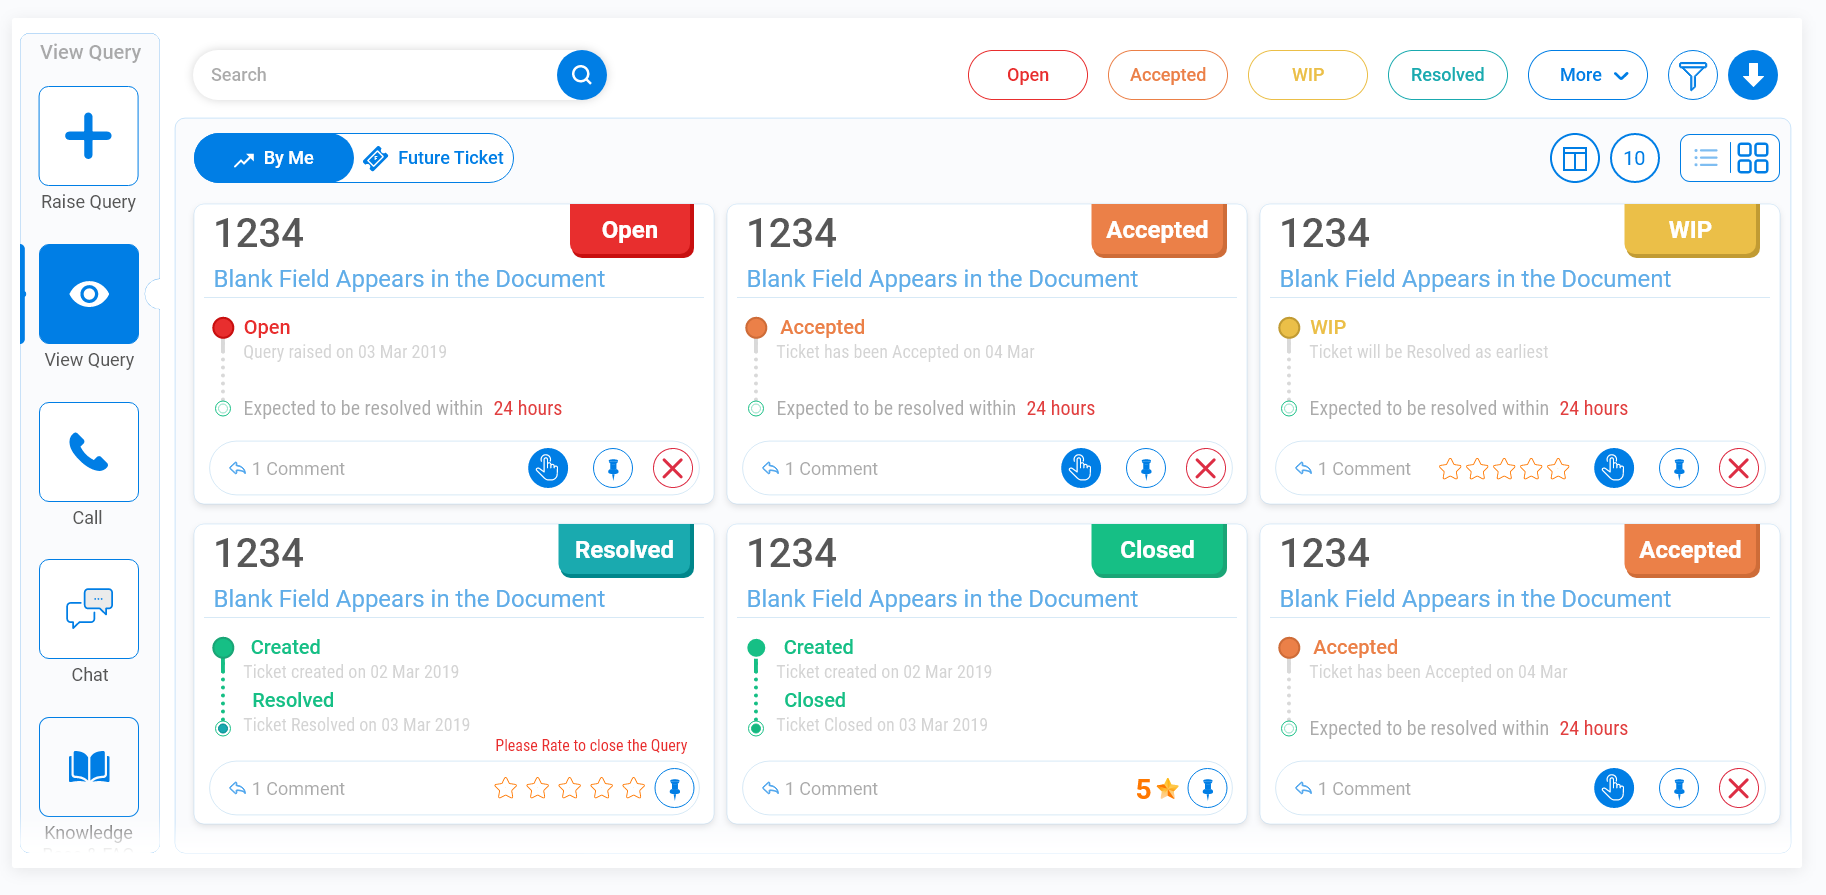Expand the More status dropdown
The width and height of the screenshot is (1826, 895).
1588,75
